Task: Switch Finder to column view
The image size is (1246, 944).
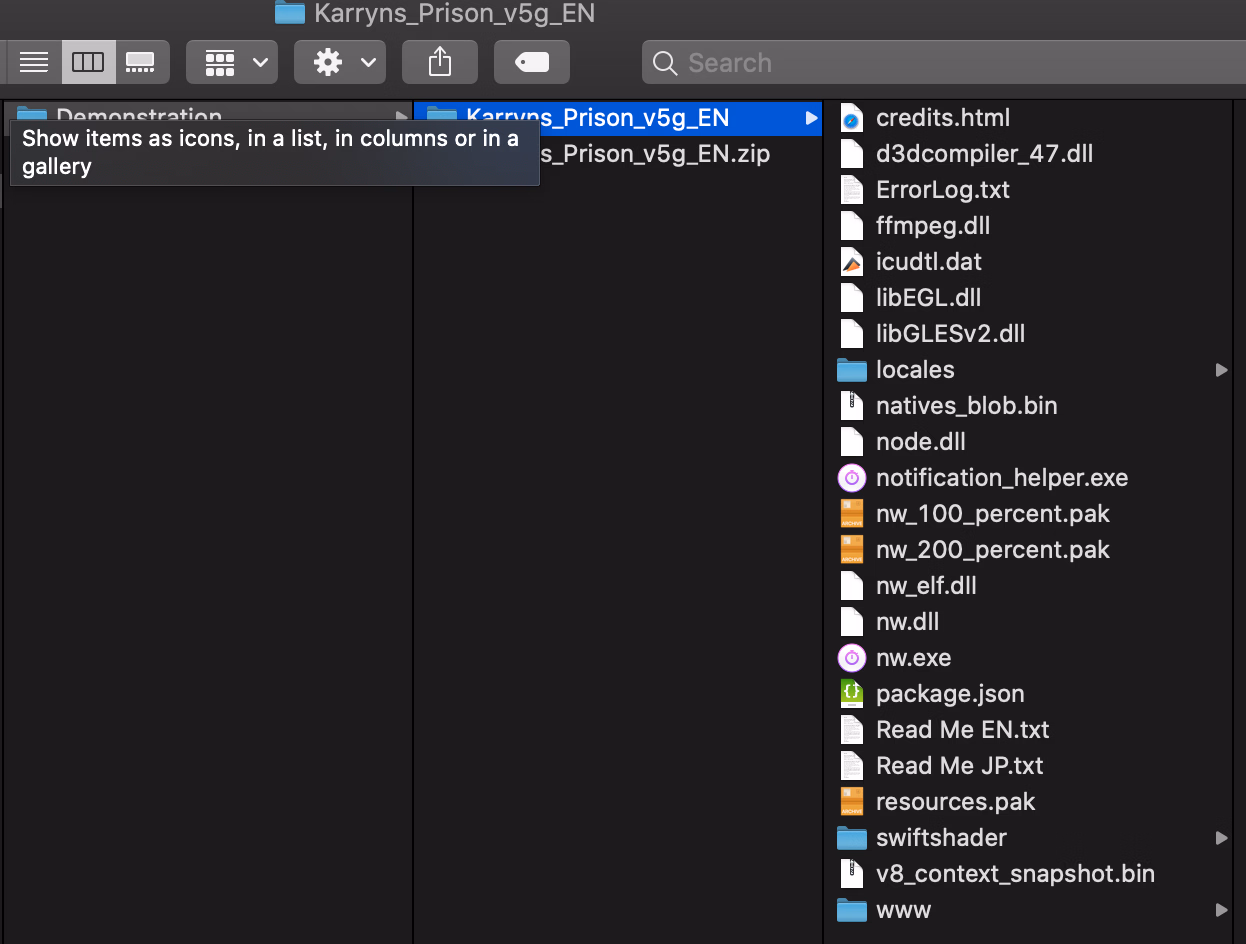Action: [88, 62]
